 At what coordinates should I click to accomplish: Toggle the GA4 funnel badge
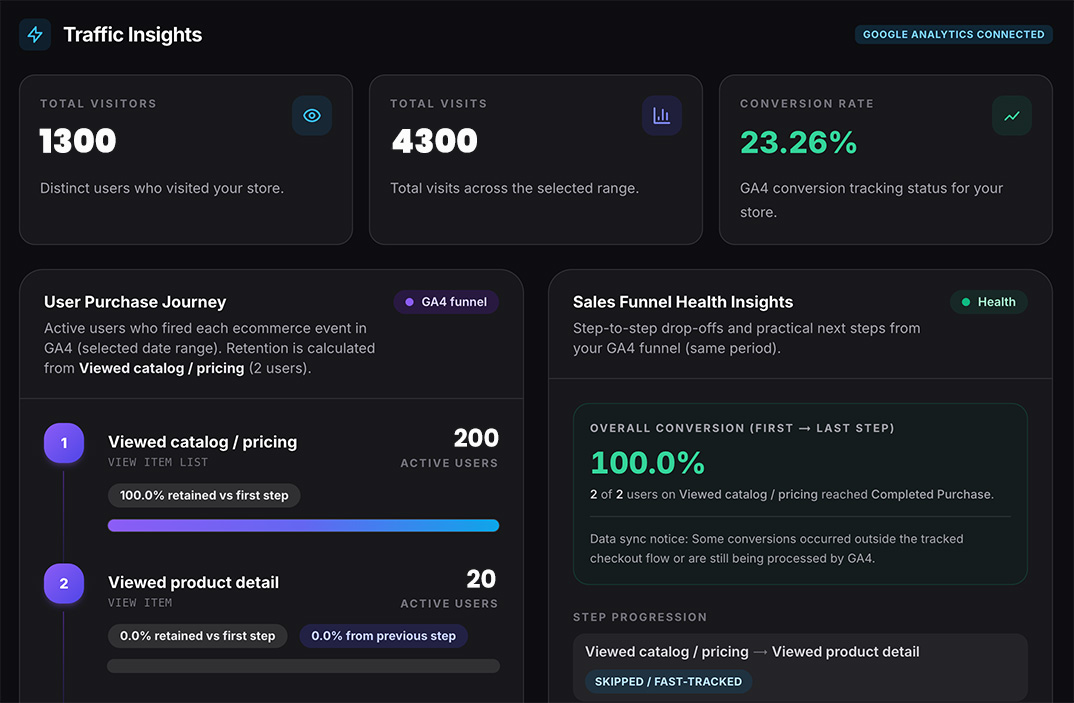point(446,301)
